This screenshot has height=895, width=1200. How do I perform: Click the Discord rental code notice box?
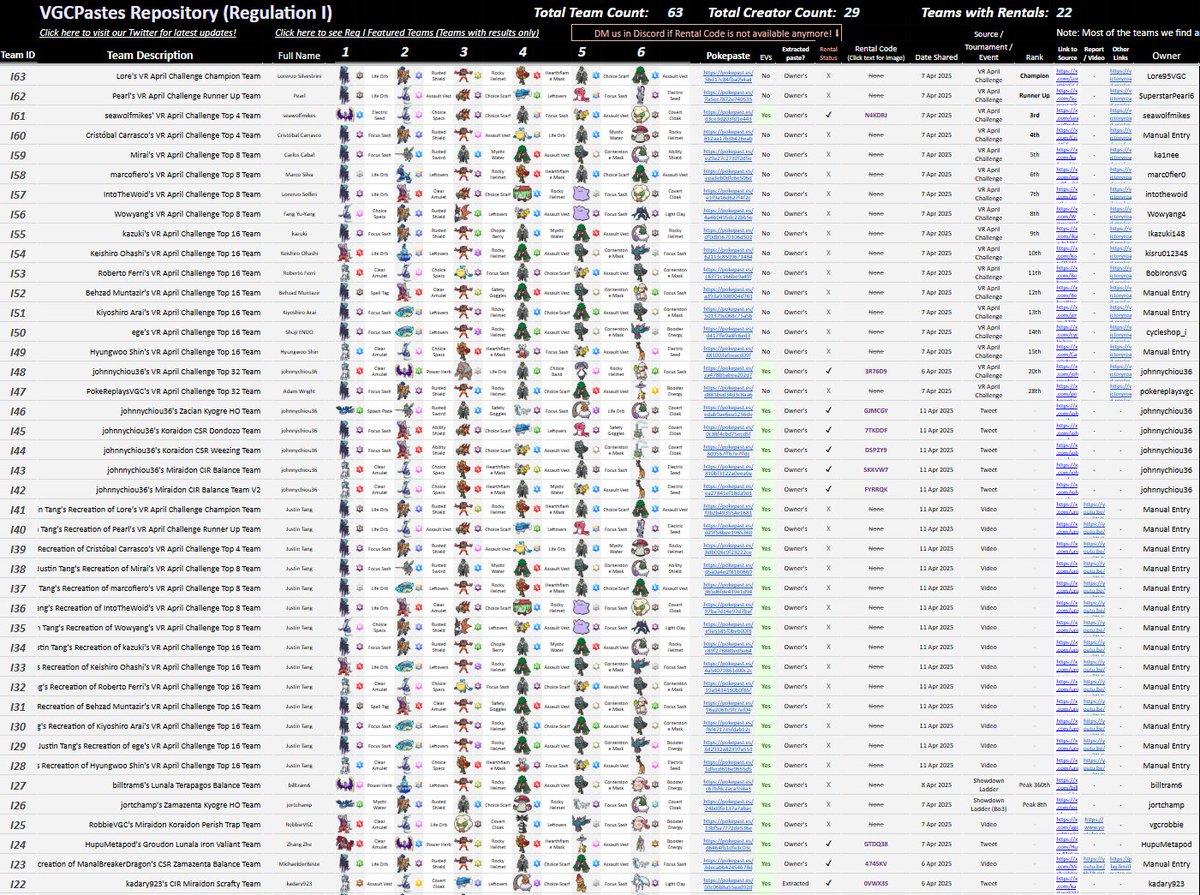[707, 33]
